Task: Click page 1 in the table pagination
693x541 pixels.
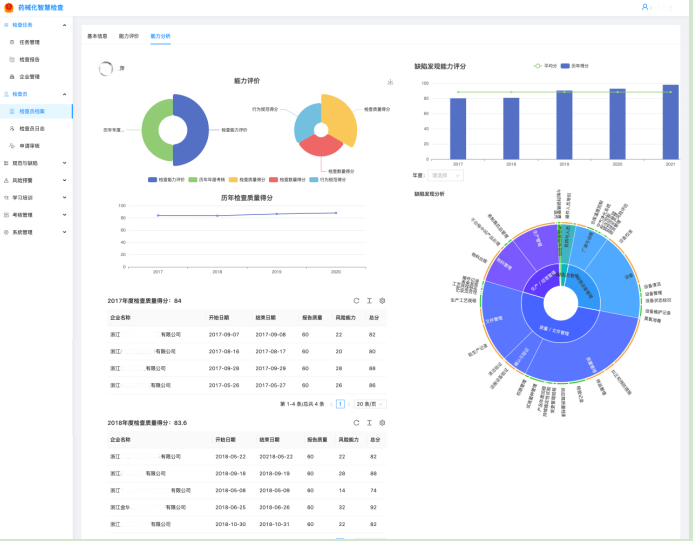Action: pyautogui.click(x=340, y=404)
